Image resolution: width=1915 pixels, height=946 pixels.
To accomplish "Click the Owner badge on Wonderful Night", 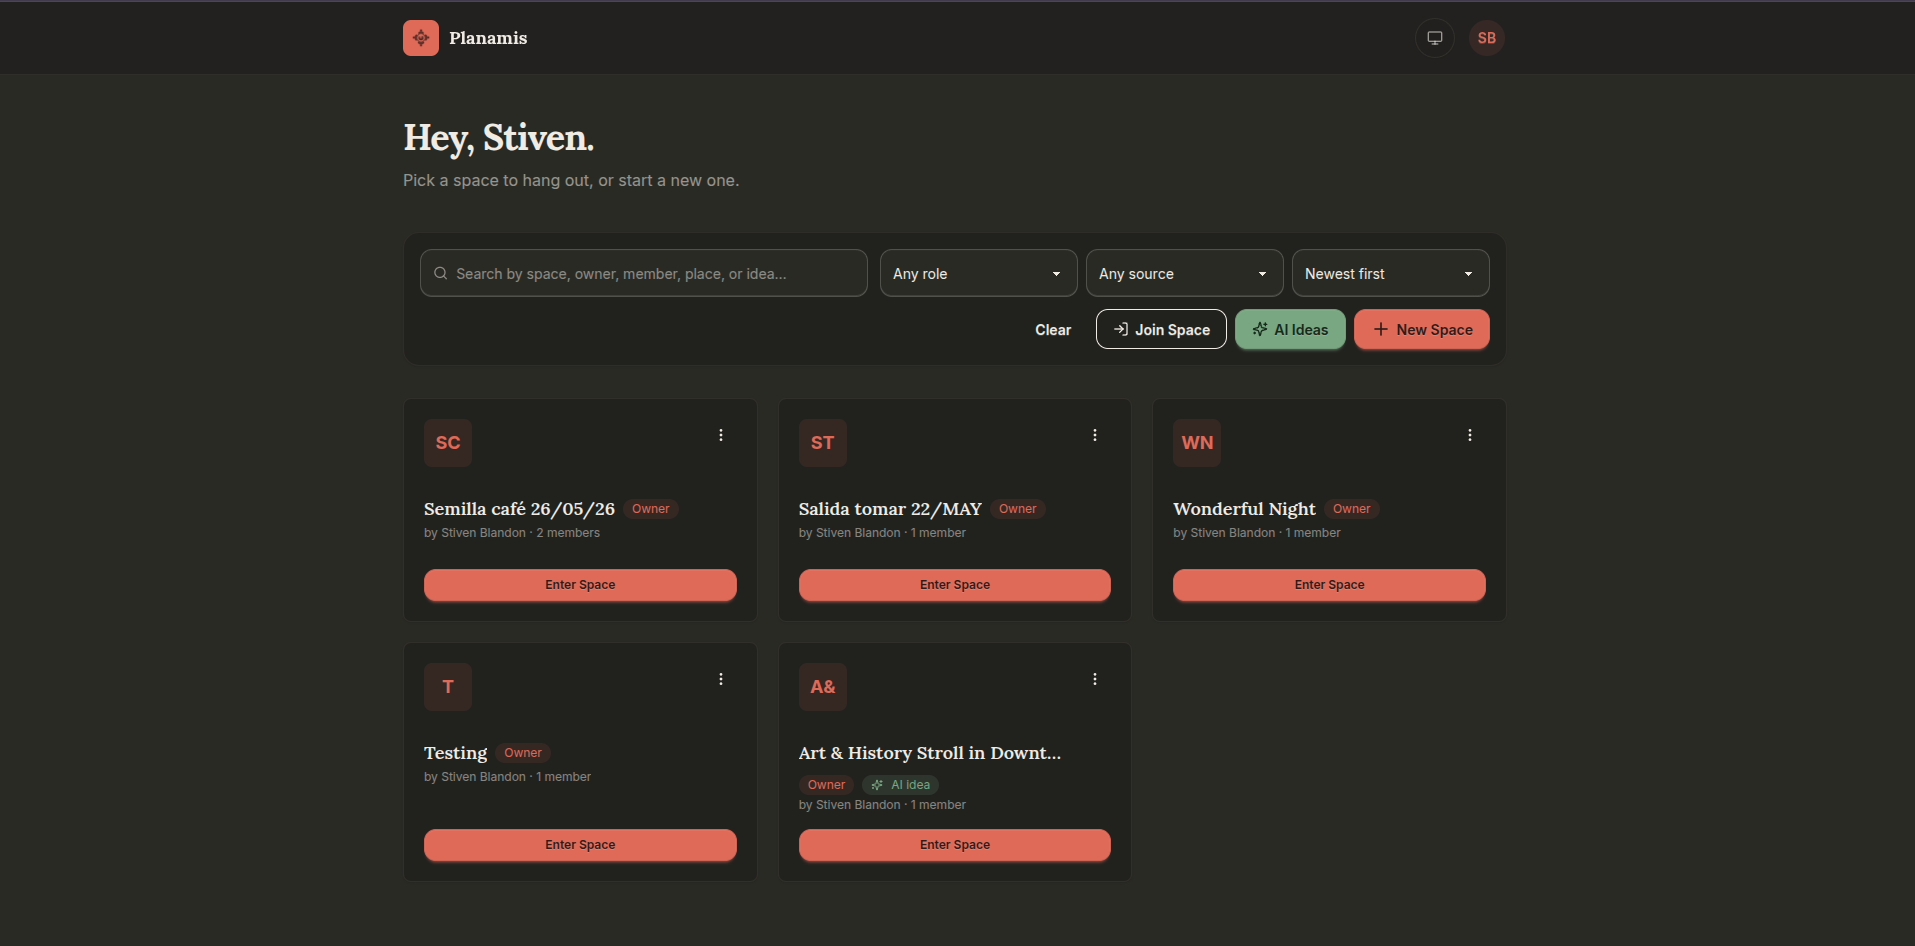I will pyautogui.click(x=1351, y=509).
